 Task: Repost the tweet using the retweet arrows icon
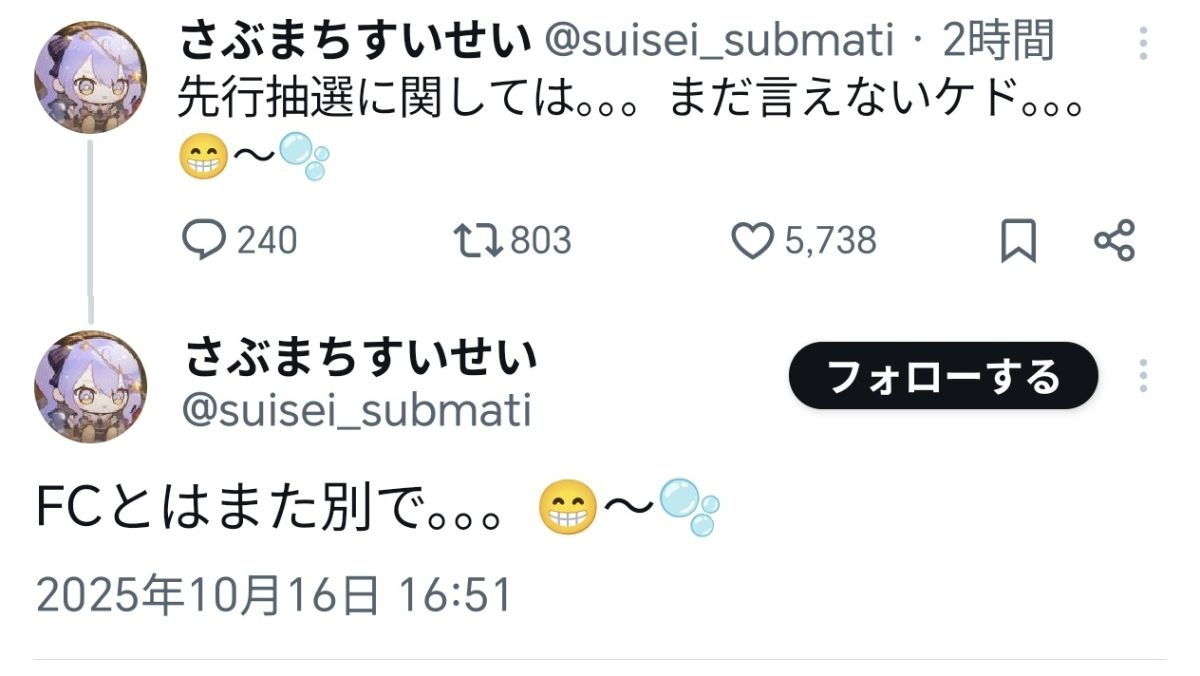477,241
